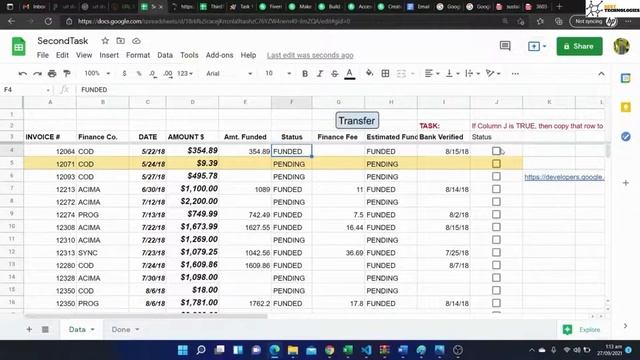
Task: Click the Transfer button
Action: pos(357,120)
